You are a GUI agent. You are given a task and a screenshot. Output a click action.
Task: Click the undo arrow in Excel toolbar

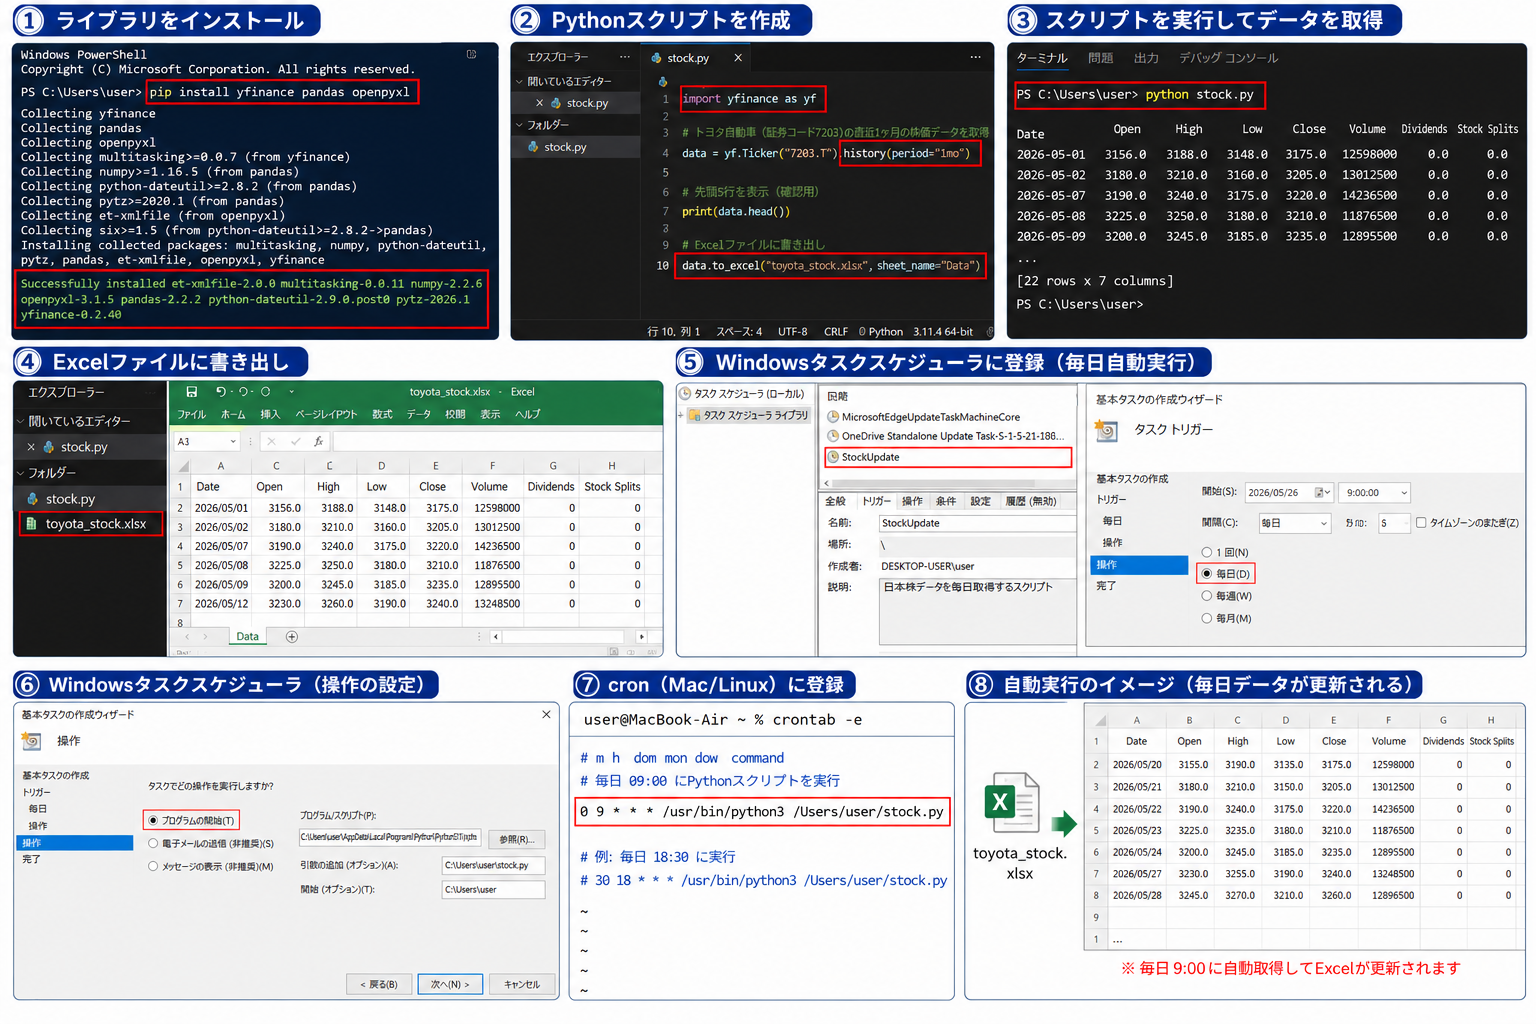pyautogui.click(x=221, y=392)
